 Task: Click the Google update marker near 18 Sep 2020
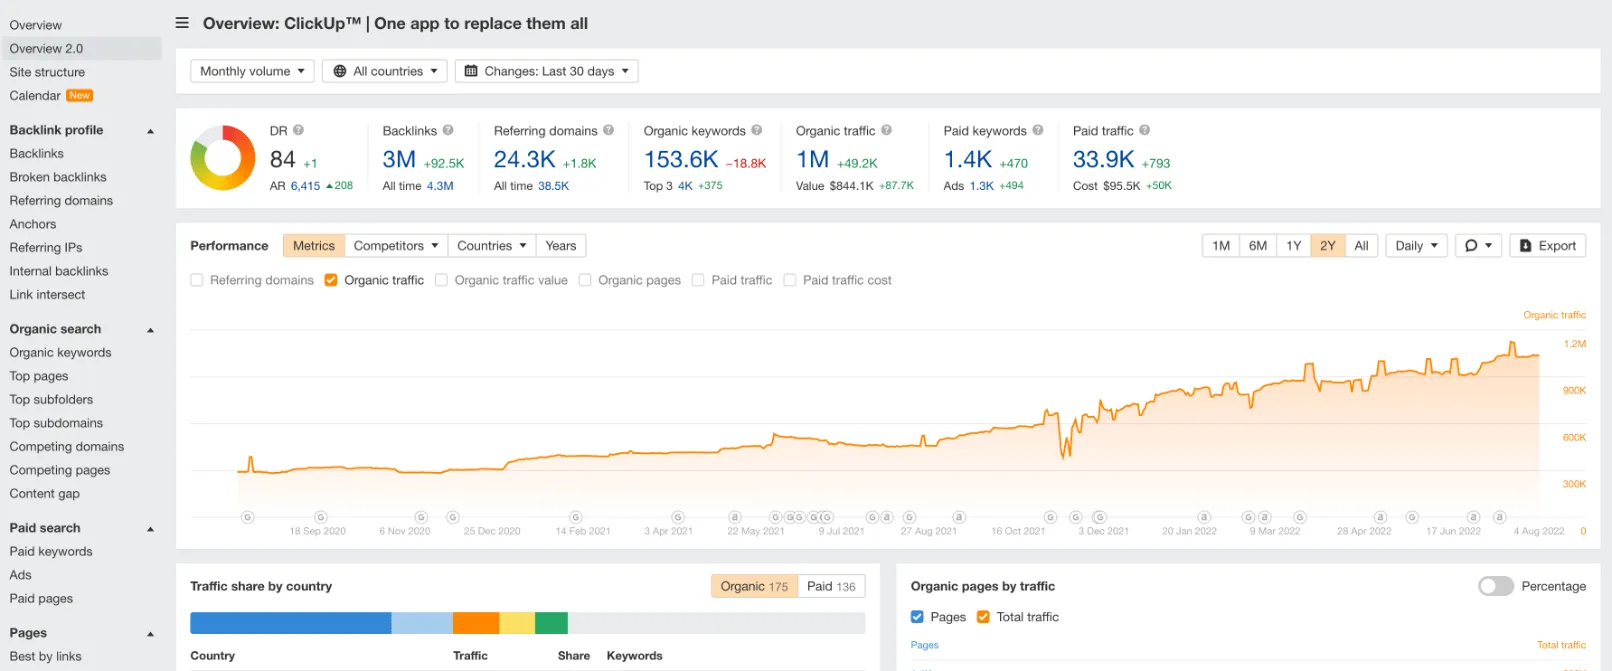pos(321,517)
